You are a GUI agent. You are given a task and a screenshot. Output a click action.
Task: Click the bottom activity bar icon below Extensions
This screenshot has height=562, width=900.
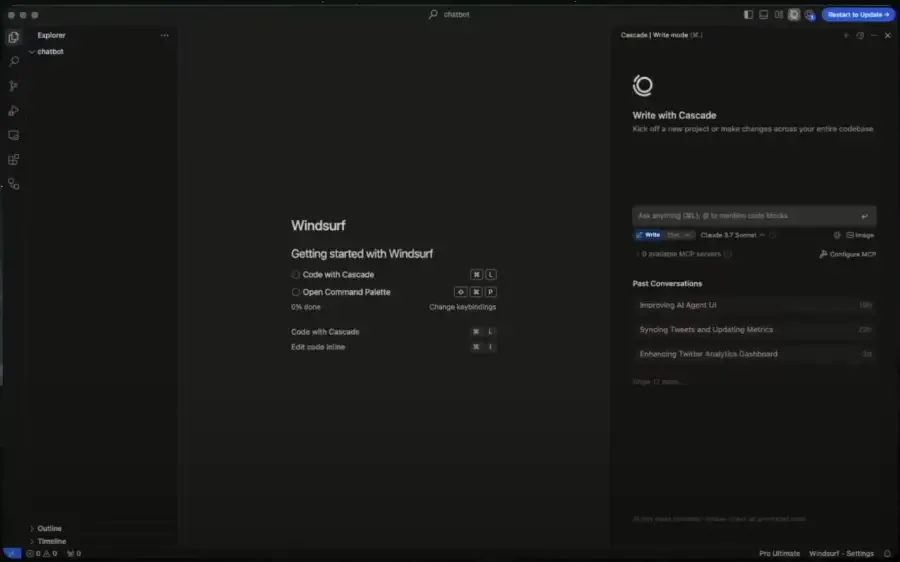[x=14, y=184]
